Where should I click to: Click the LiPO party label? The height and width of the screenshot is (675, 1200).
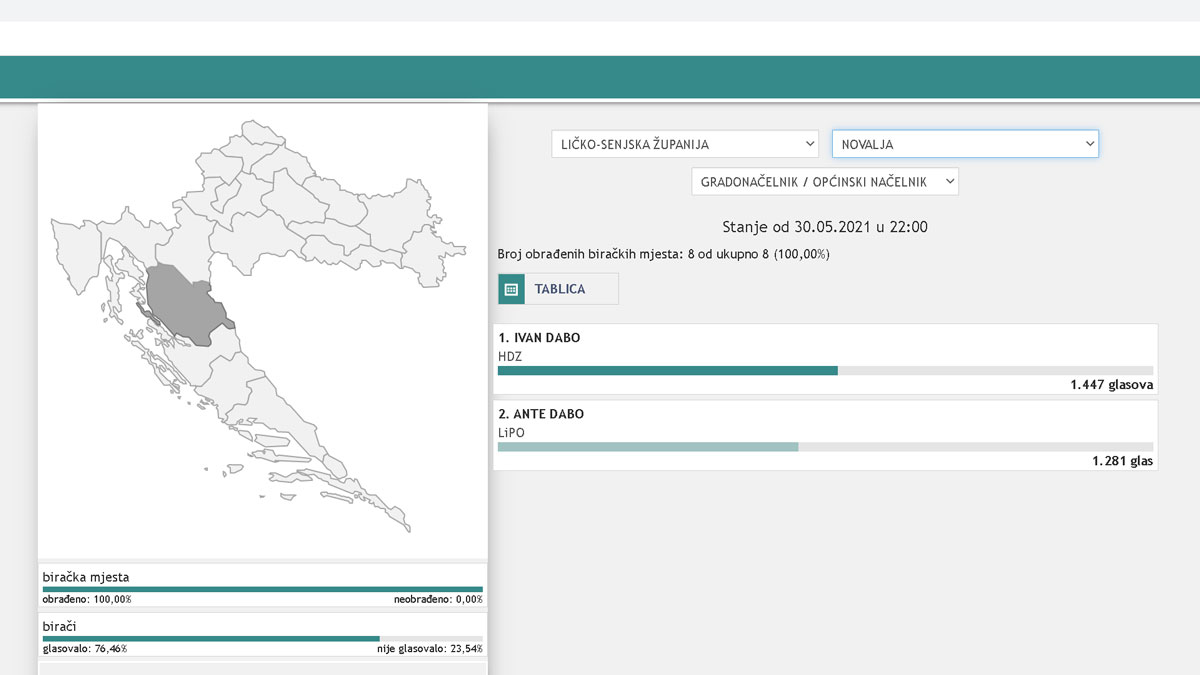pyautogui.click(x=511, y=432)
